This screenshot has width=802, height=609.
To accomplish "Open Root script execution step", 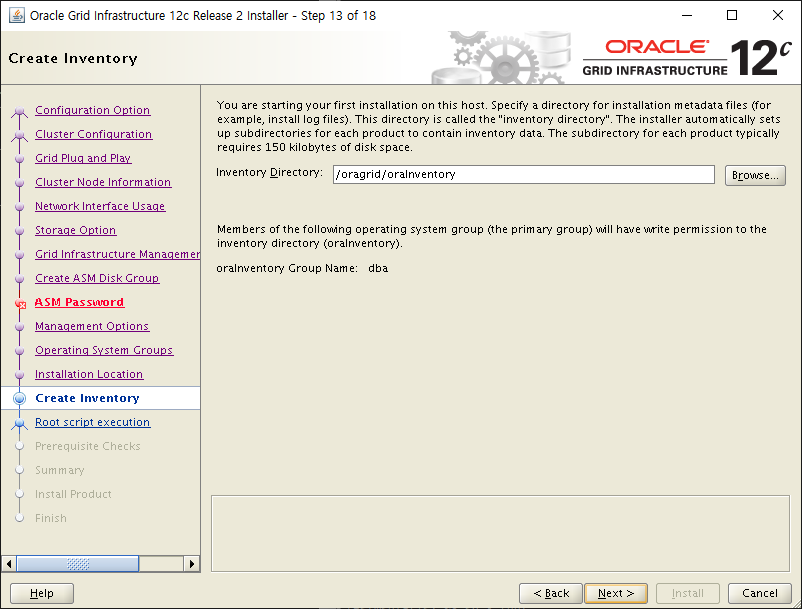I will point(93,422).
